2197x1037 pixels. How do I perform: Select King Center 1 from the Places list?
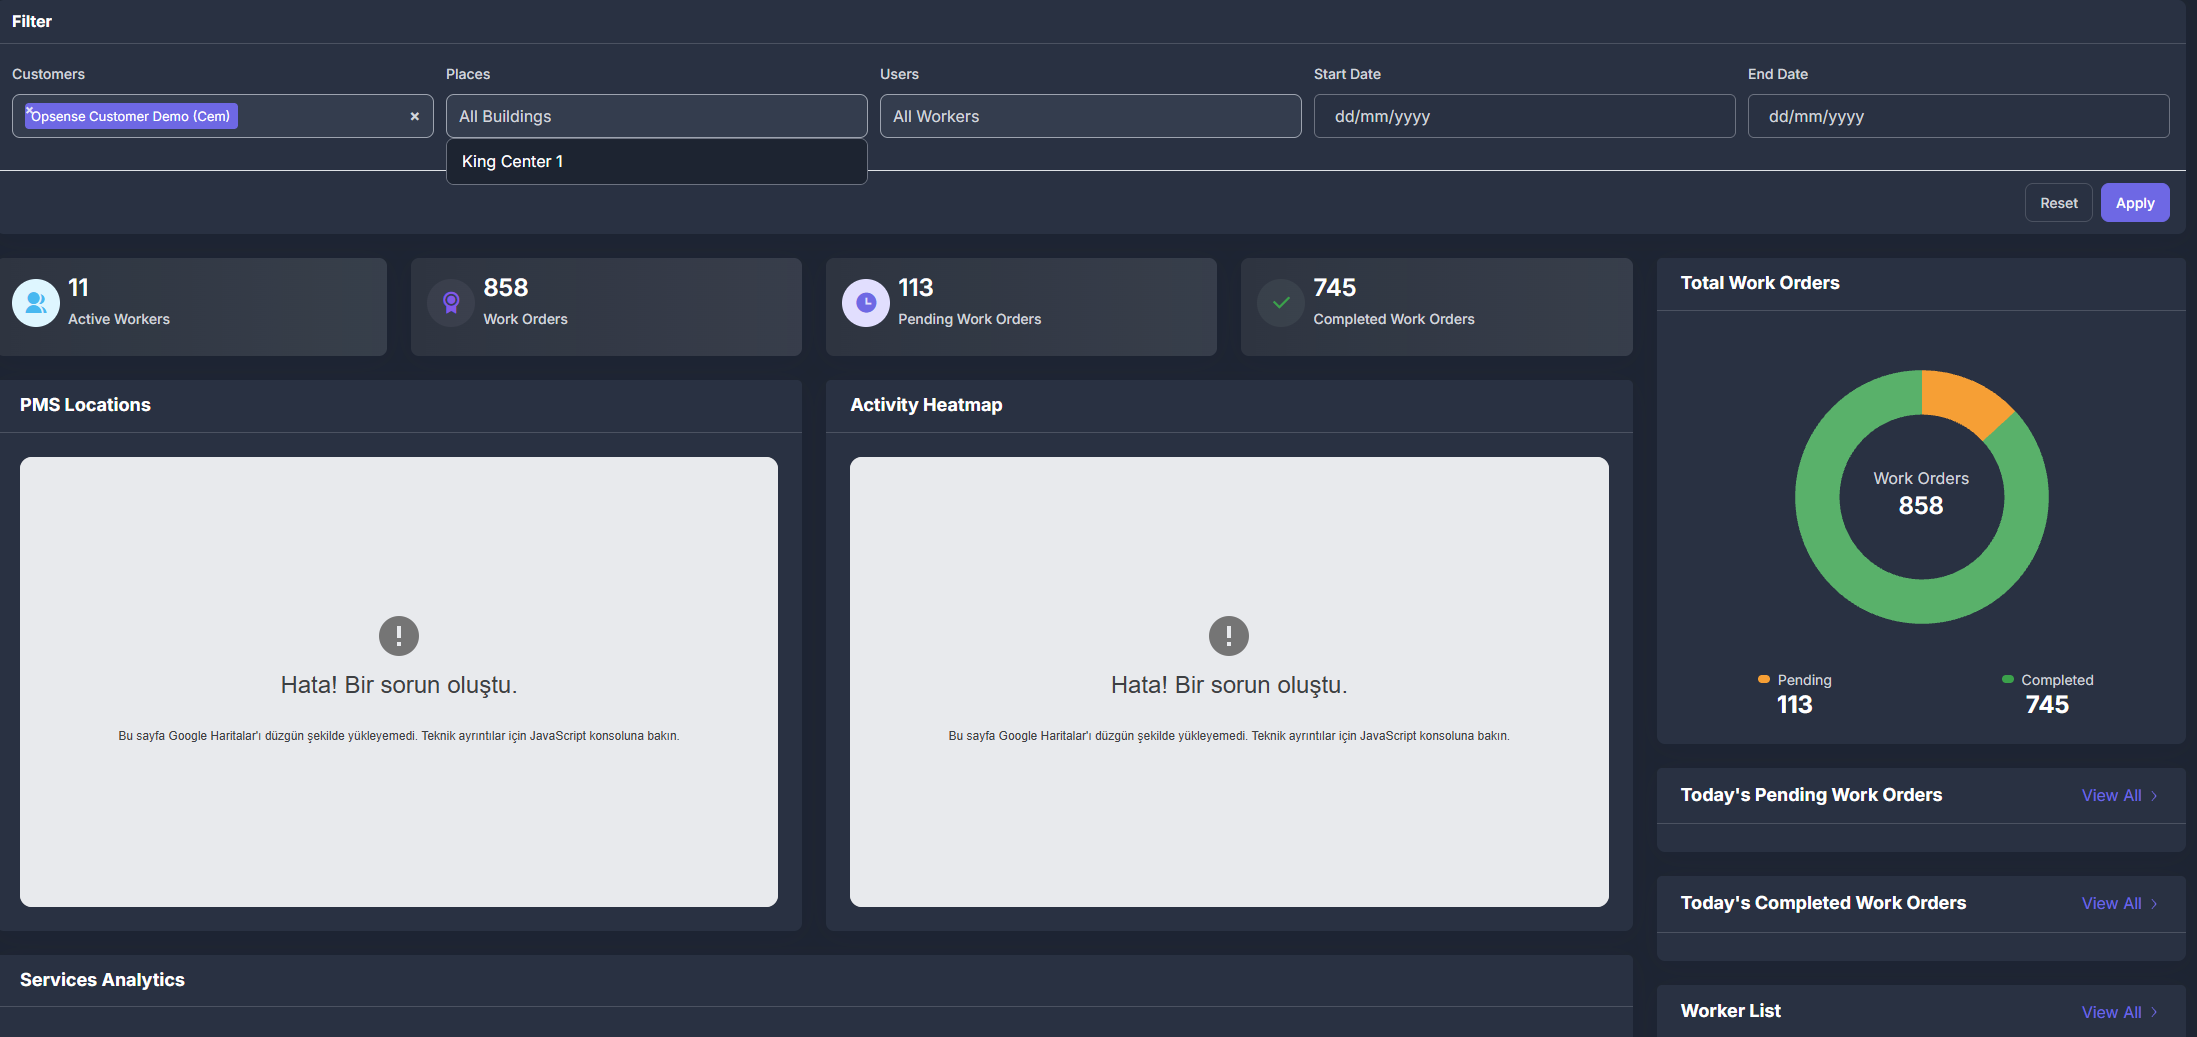[656, 162]
